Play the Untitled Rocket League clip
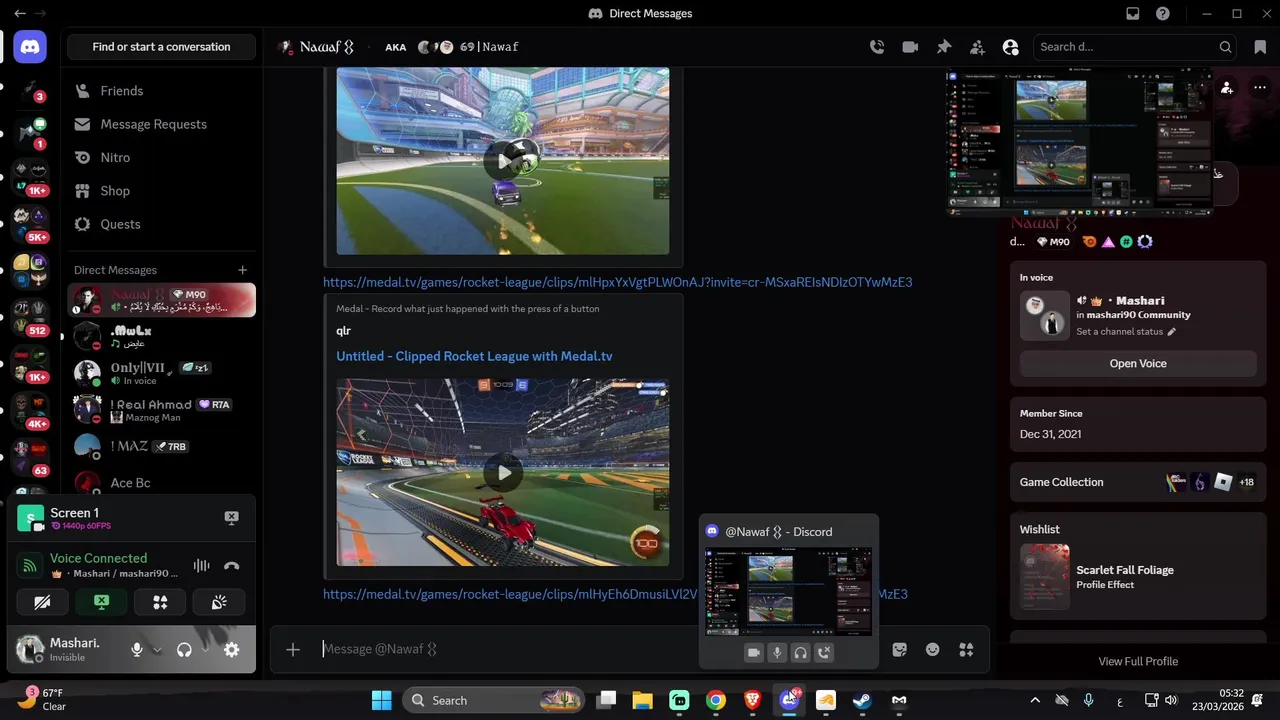This screenshot has height=720, width=1280. [x=502, y=472]
